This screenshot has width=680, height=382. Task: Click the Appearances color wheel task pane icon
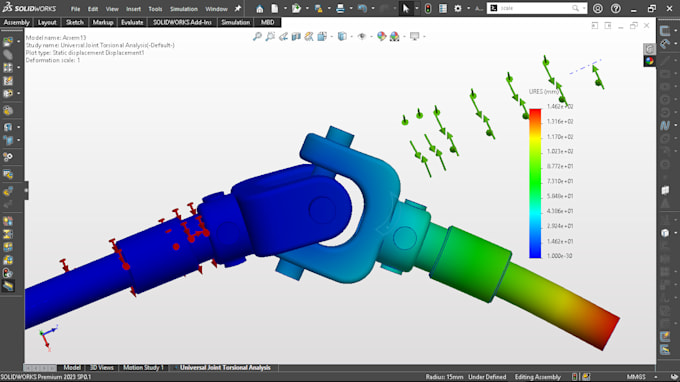649,61
